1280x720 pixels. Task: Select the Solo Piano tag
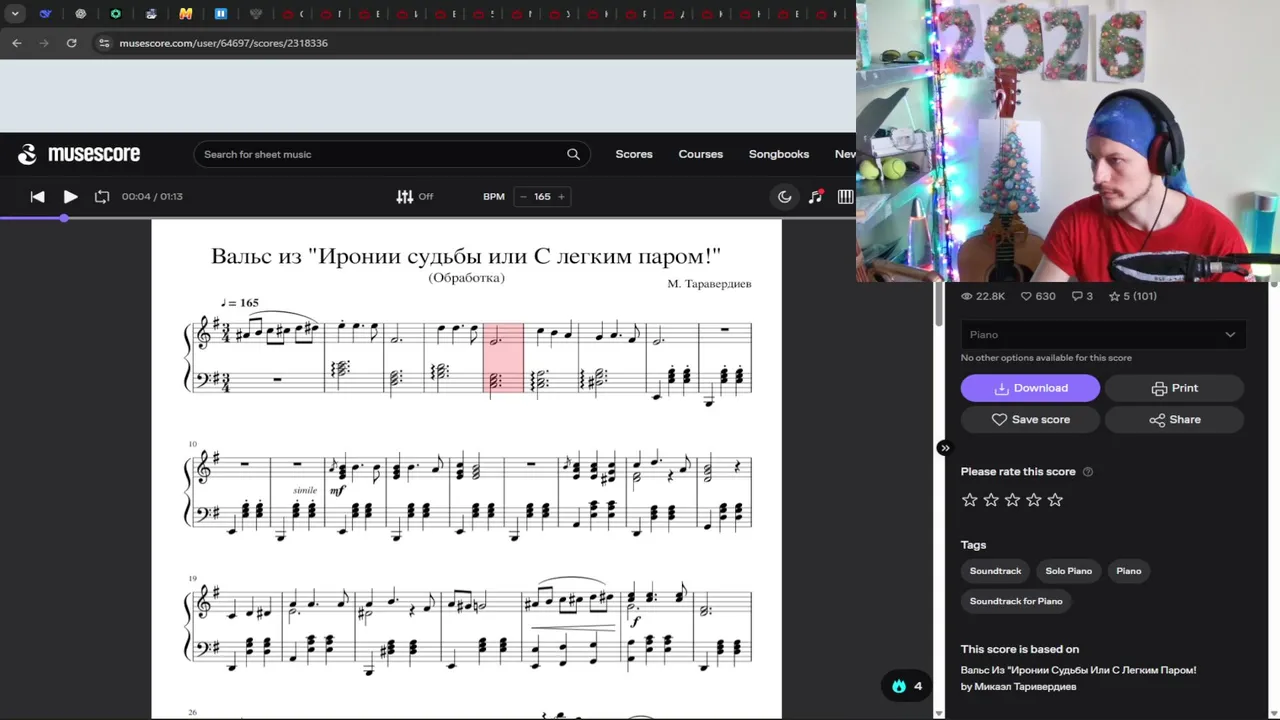1068,571
